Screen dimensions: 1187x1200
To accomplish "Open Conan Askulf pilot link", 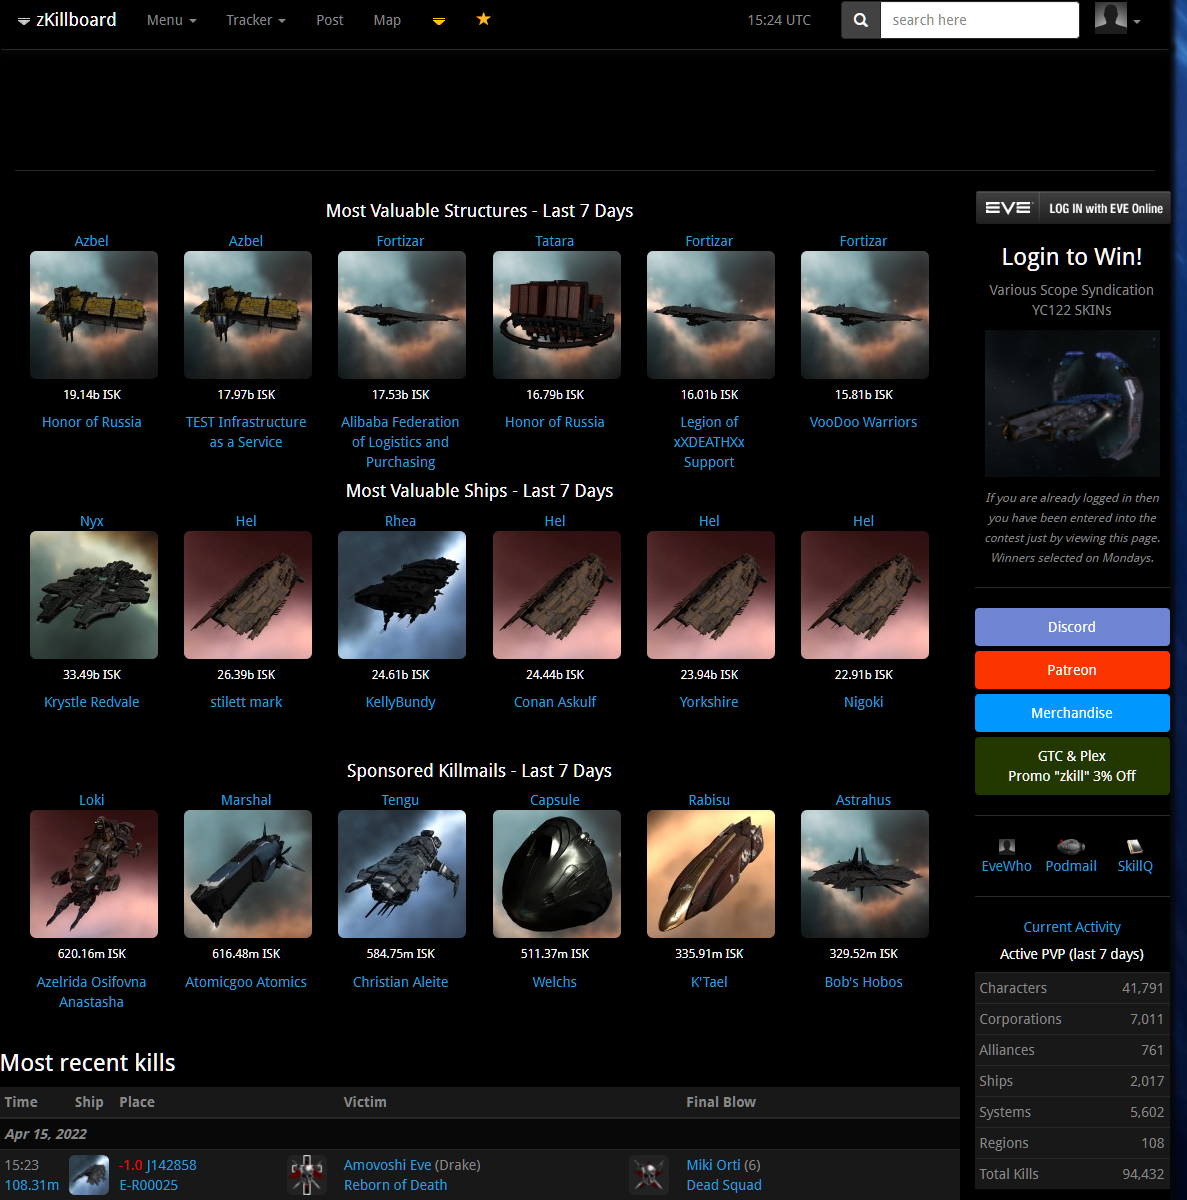I will (x=555, y=702).
